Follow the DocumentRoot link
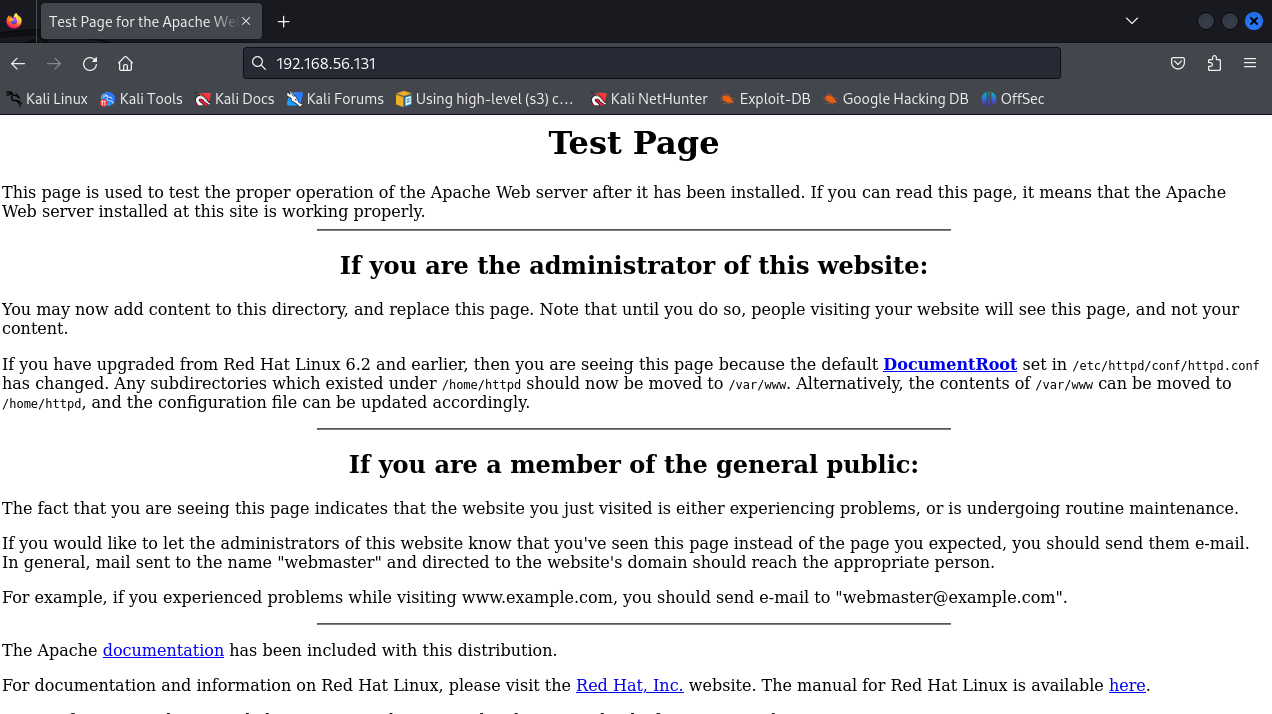Screen dimensions: 1272x714 click(x=950, y=365)
